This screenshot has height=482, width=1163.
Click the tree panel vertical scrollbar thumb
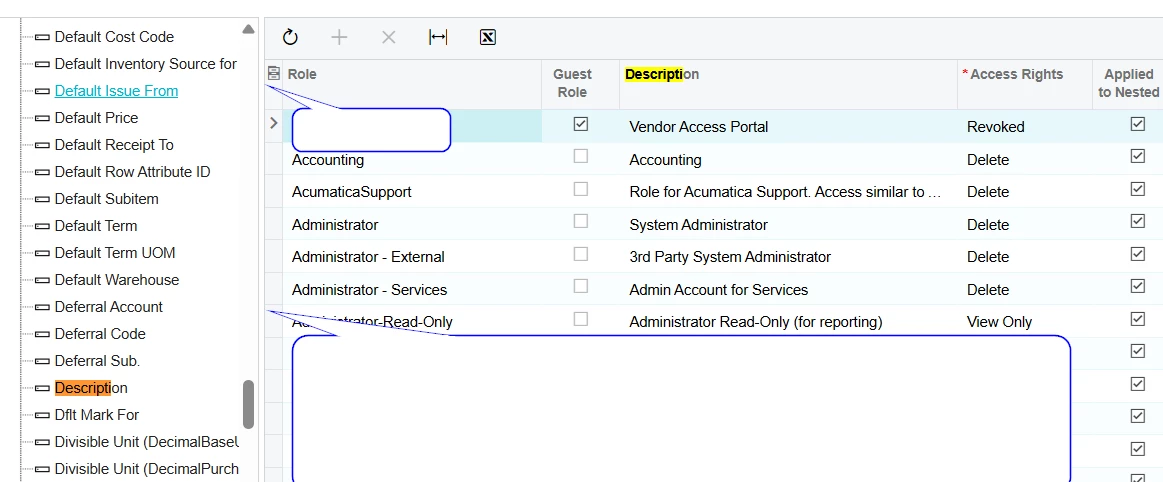click(248, 404)
